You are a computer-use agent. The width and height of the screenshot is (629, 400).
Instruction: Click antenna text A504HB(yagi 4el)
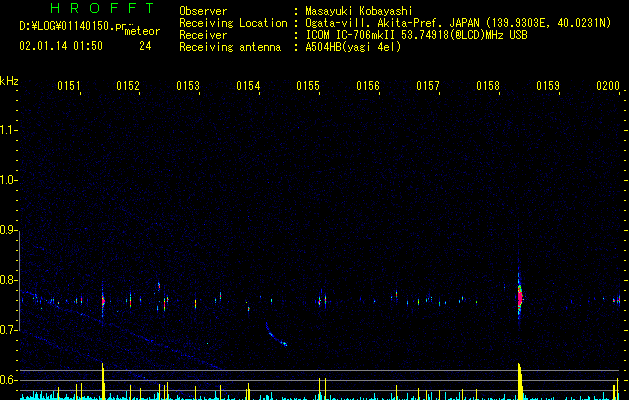[x=353, y=47]
